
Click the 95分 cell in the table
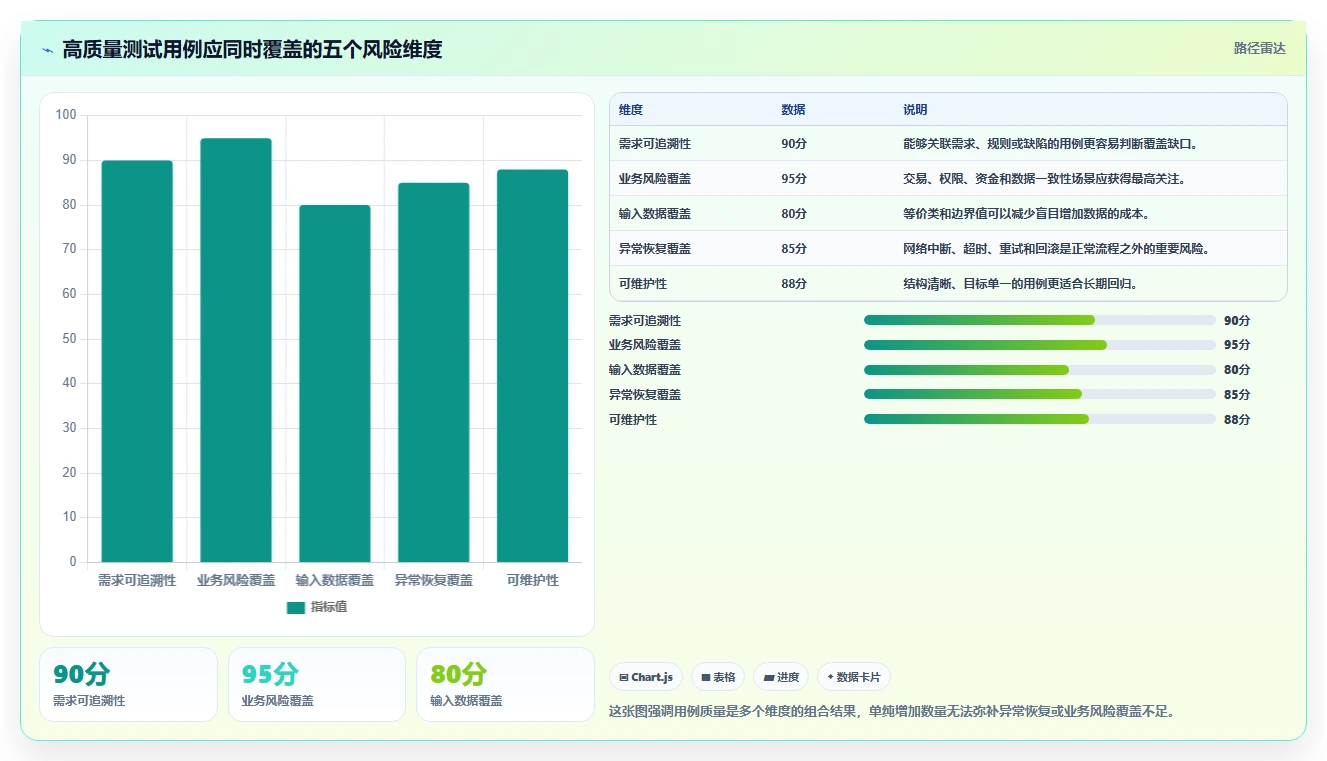click(x=794, y=179)
